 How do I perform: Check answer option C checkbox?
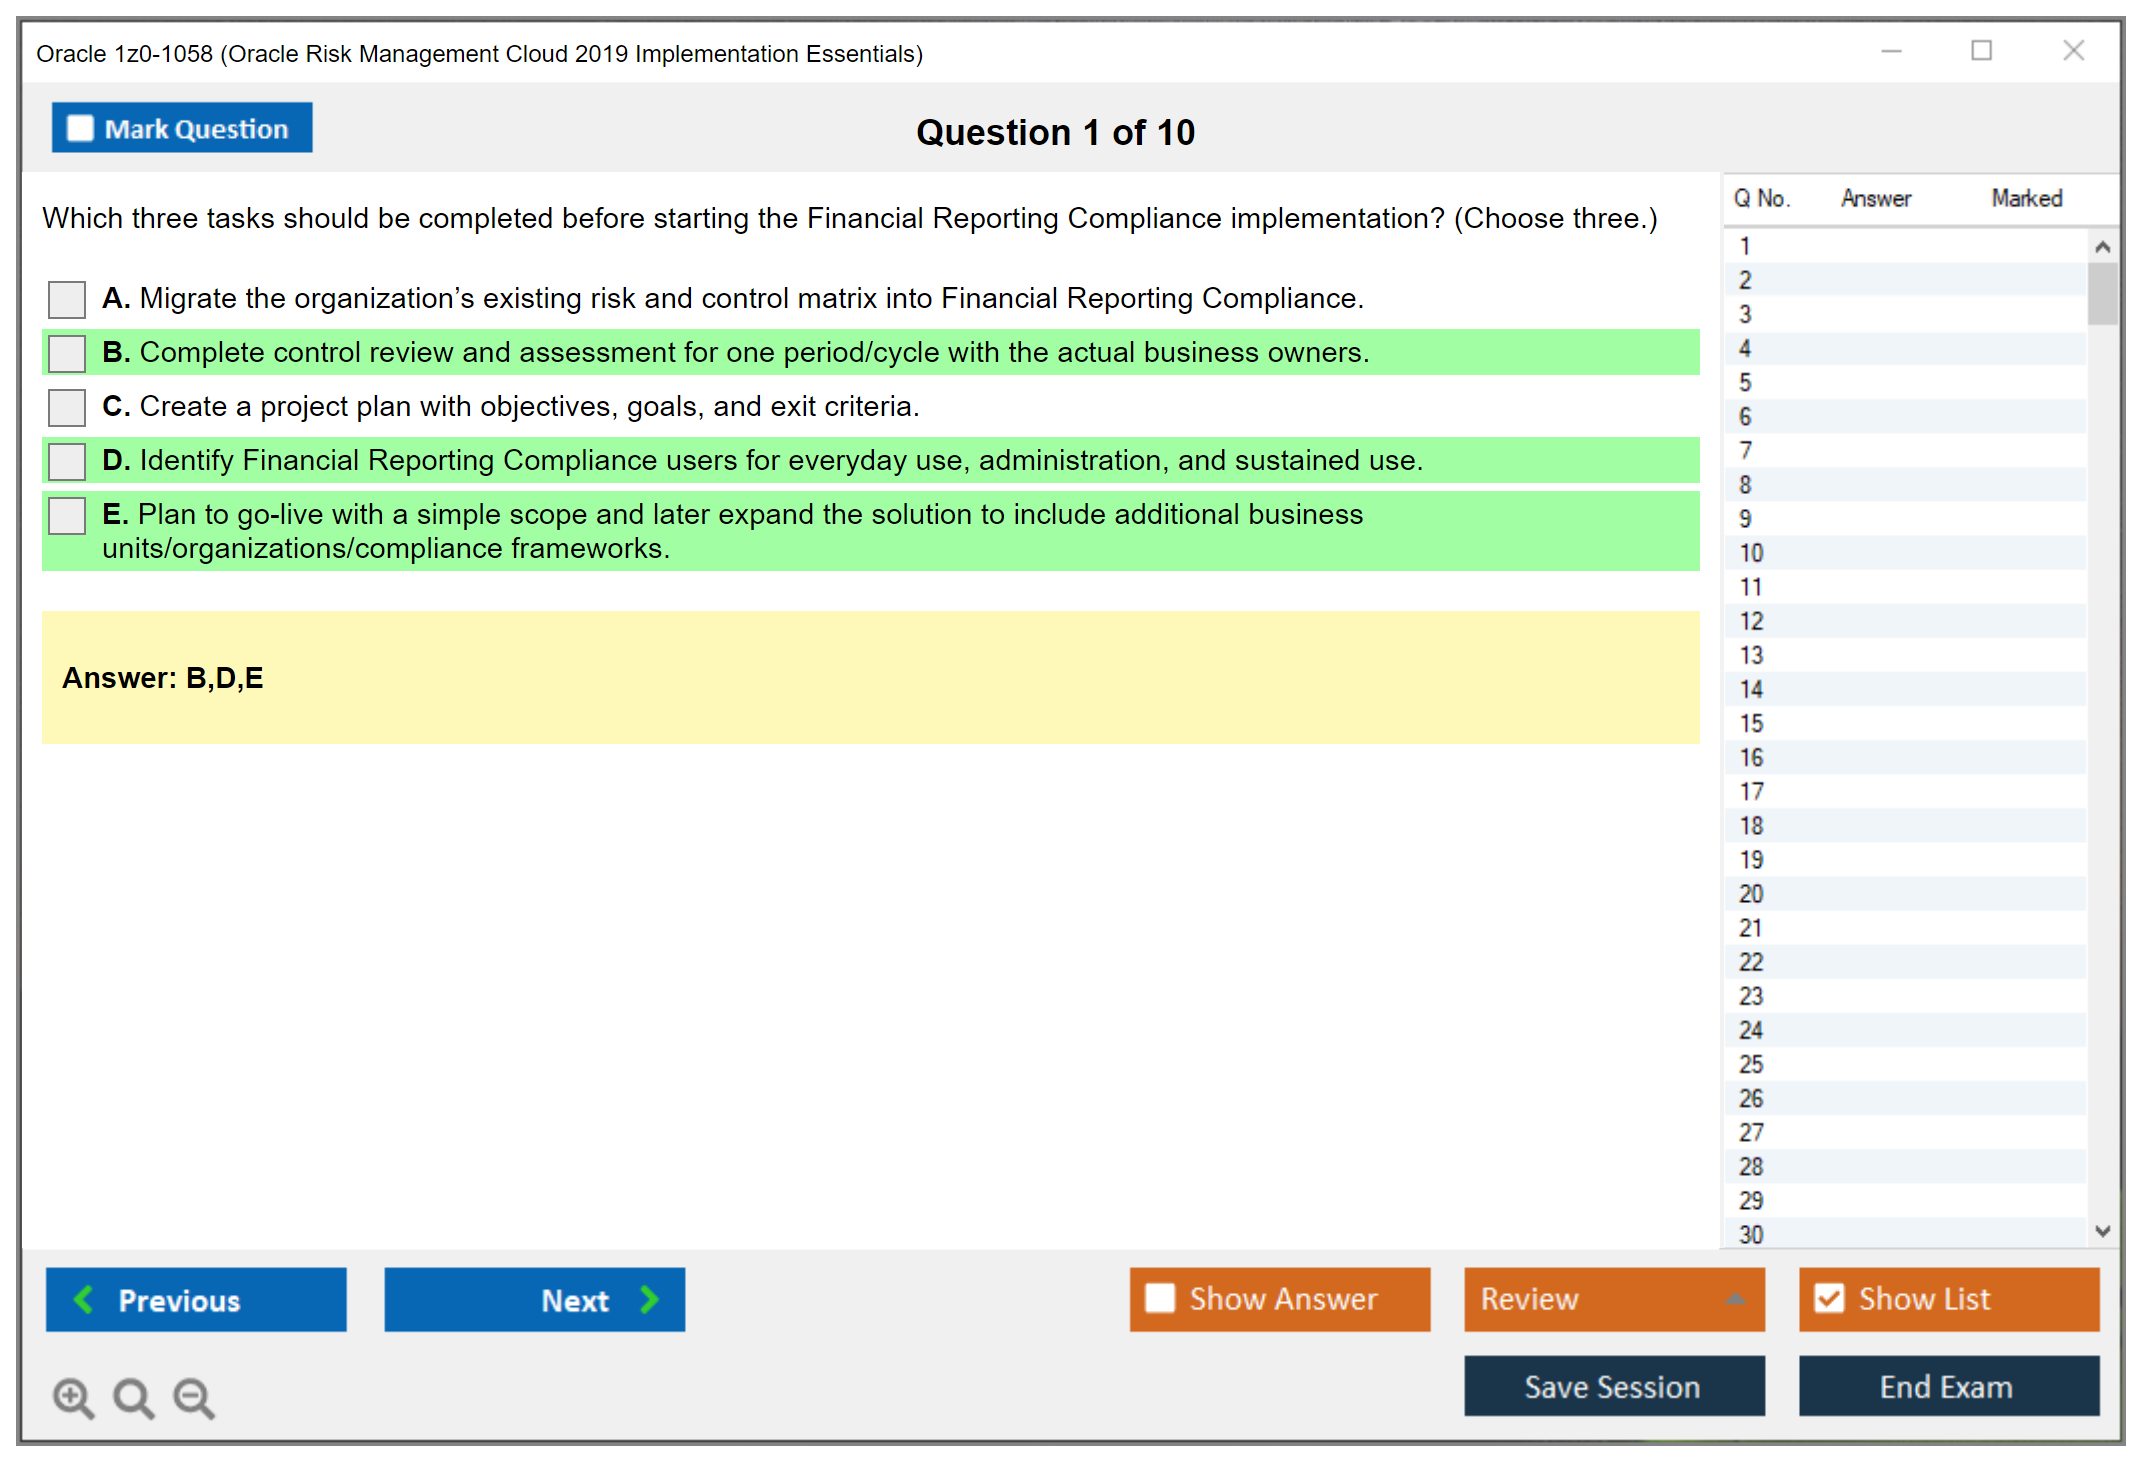[67, 407]
